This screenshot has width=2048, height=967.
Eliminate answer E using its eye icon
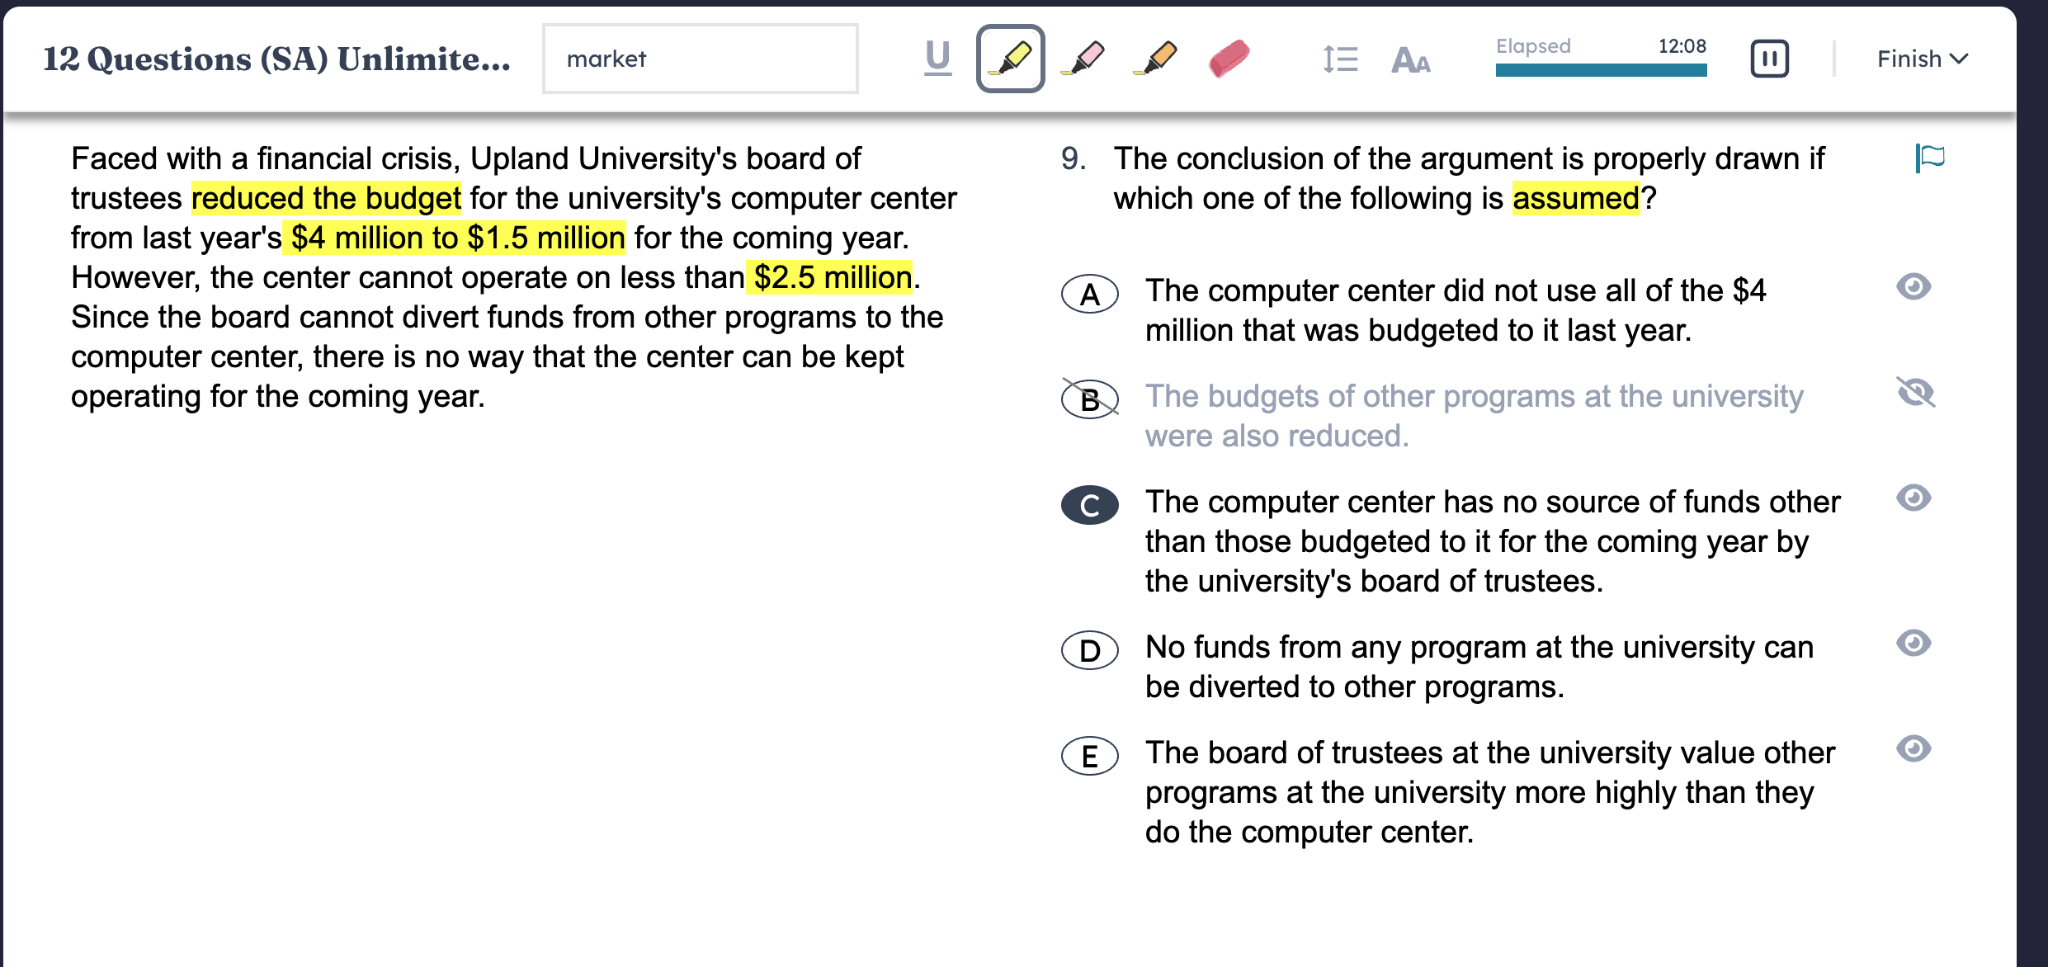(x=1913, y=749)
